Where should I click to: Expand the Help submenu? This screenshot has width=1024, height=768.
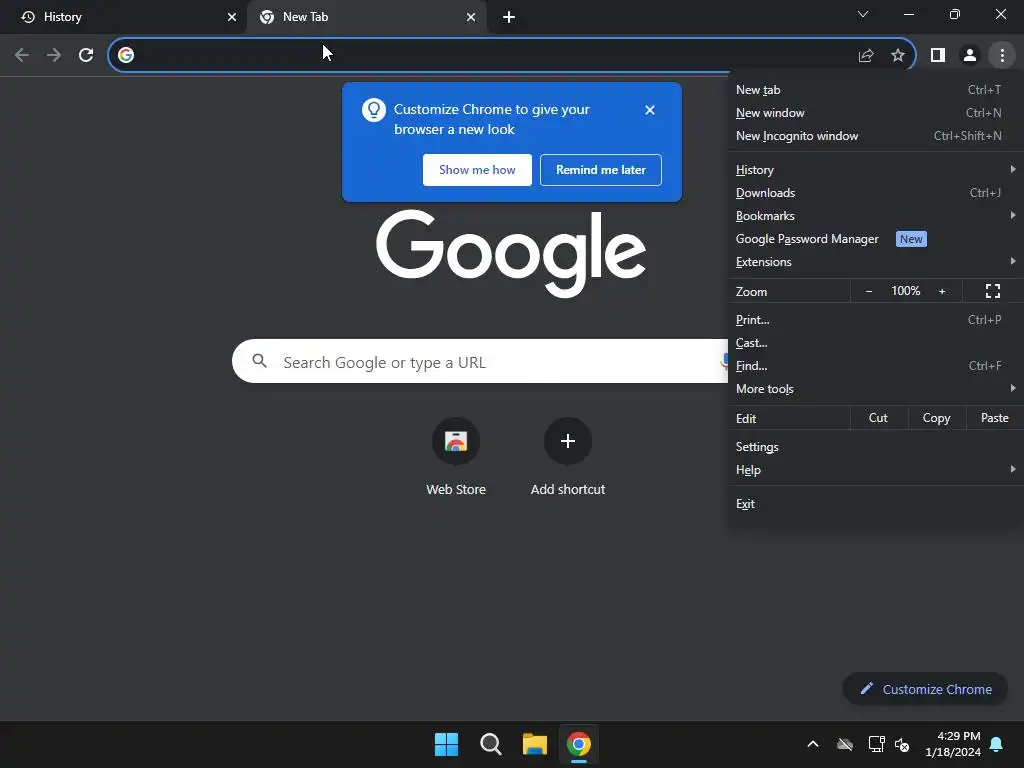point(875,470)
